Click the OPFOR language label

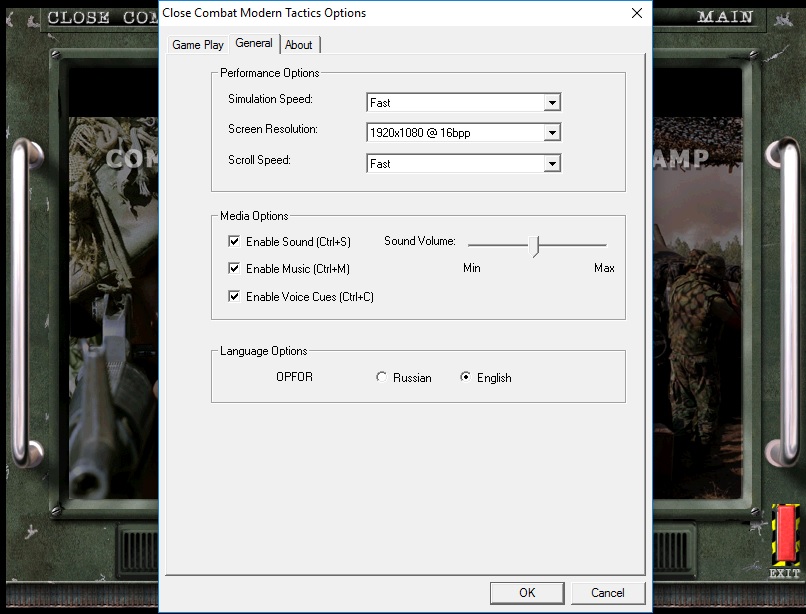click(295, 377)
